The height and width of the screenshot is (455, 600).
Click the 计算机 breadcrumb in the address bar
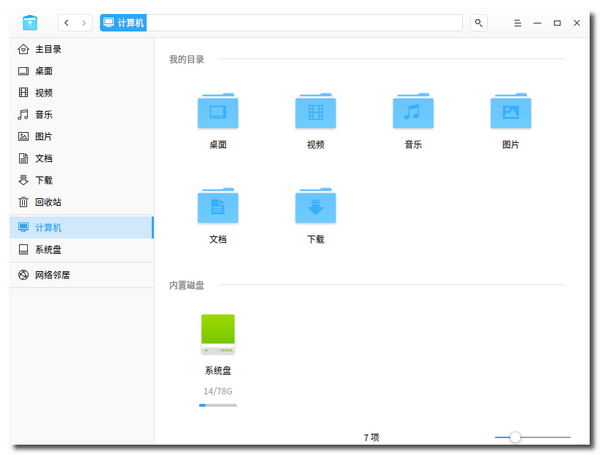[x=123, y=23]
